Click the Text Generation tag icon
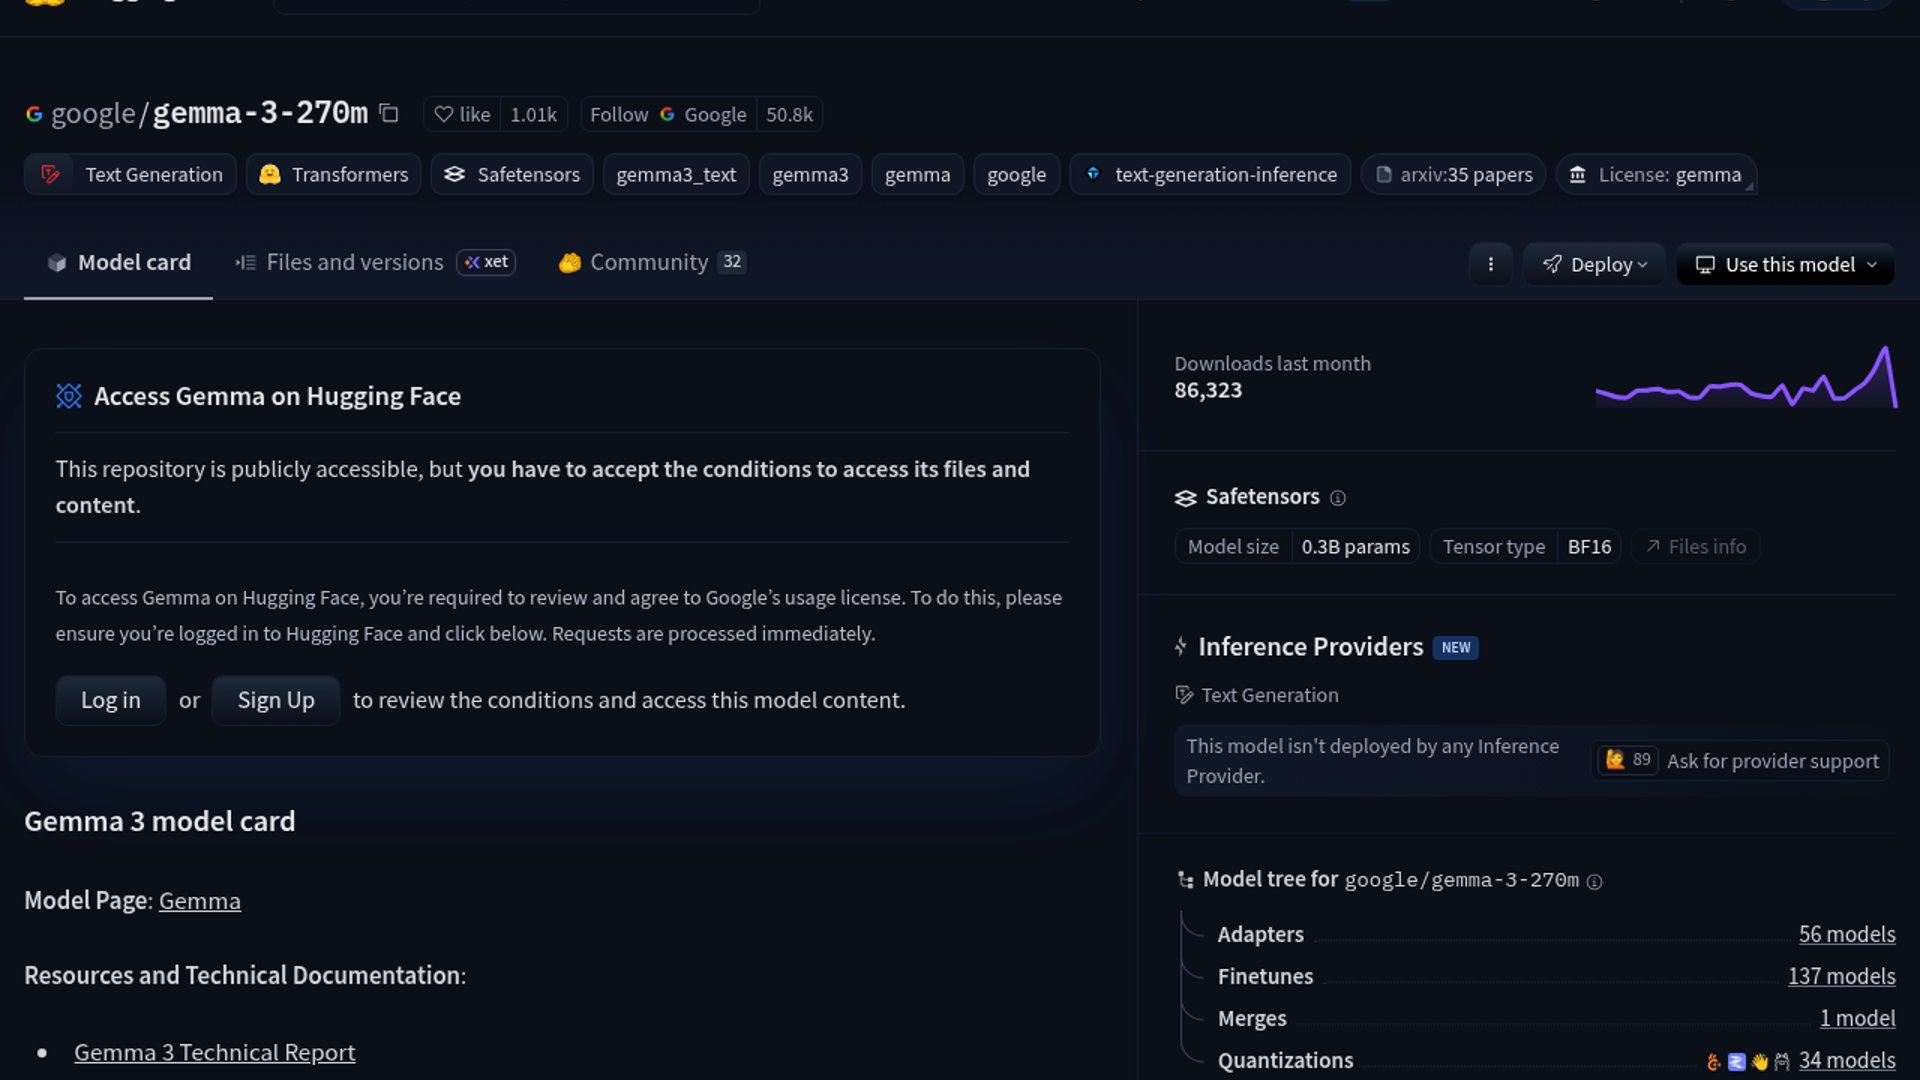Screen dimensions: 1920x1080 tap(50, 175)
